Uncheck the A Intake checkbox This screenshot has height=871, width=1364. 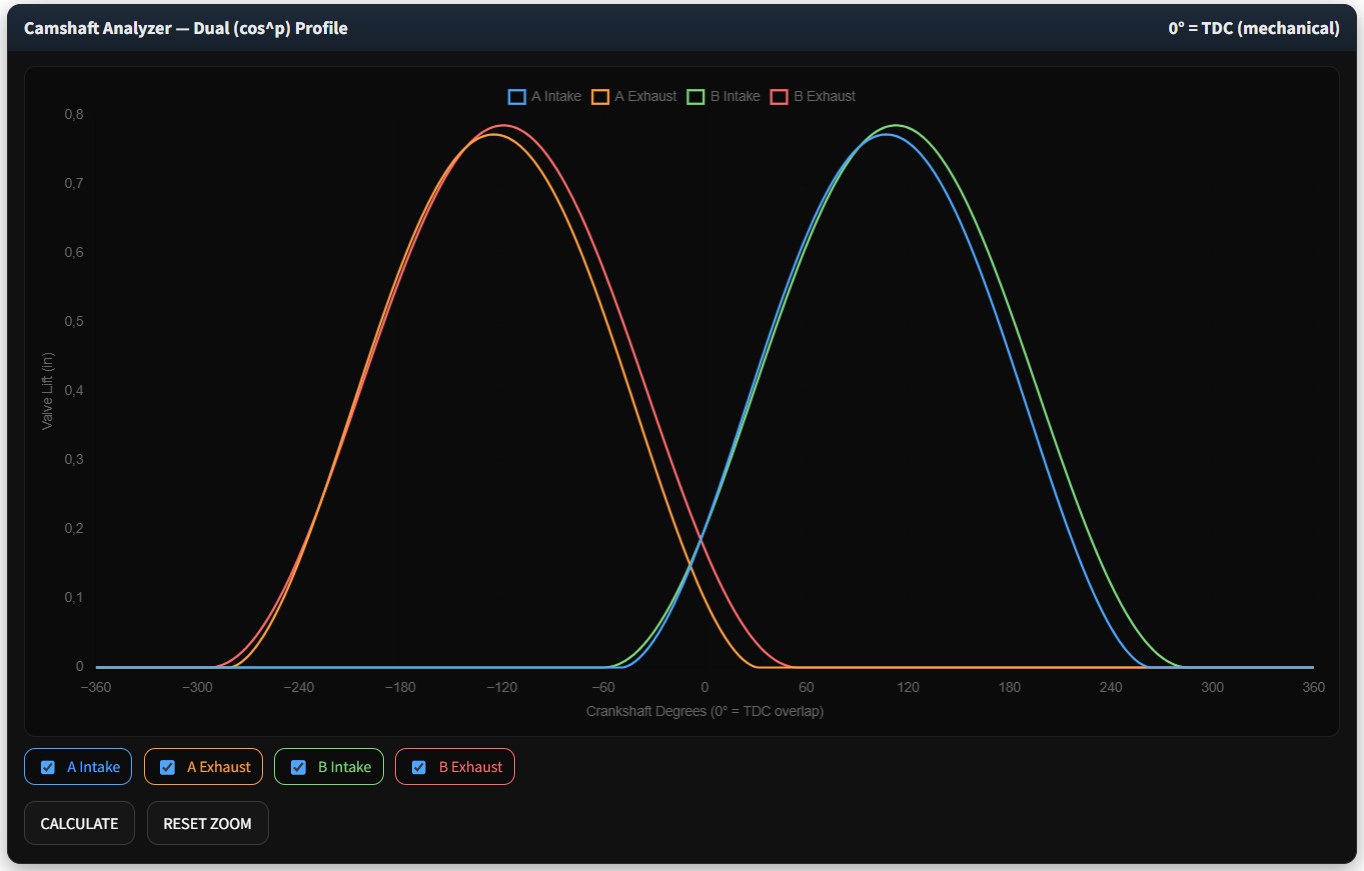tap(48, 767)
